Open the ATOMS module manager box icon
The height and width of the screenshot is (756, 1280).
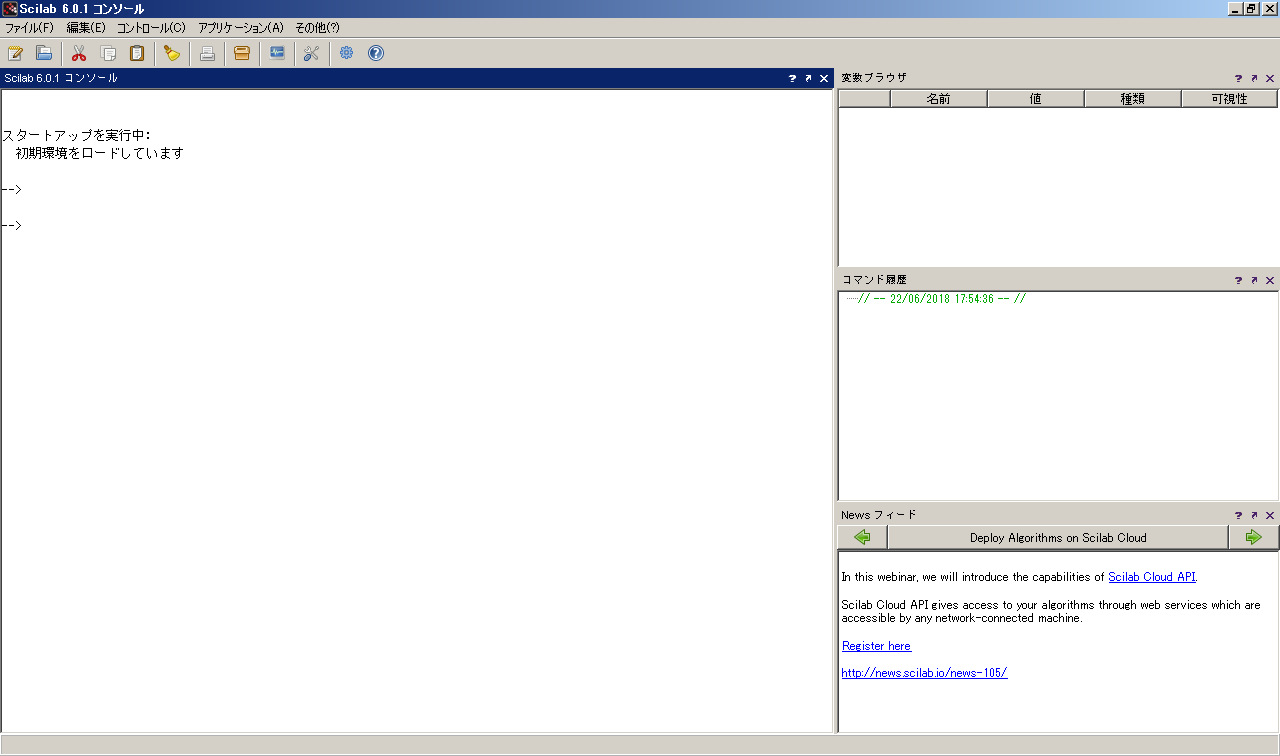(242, 53)
